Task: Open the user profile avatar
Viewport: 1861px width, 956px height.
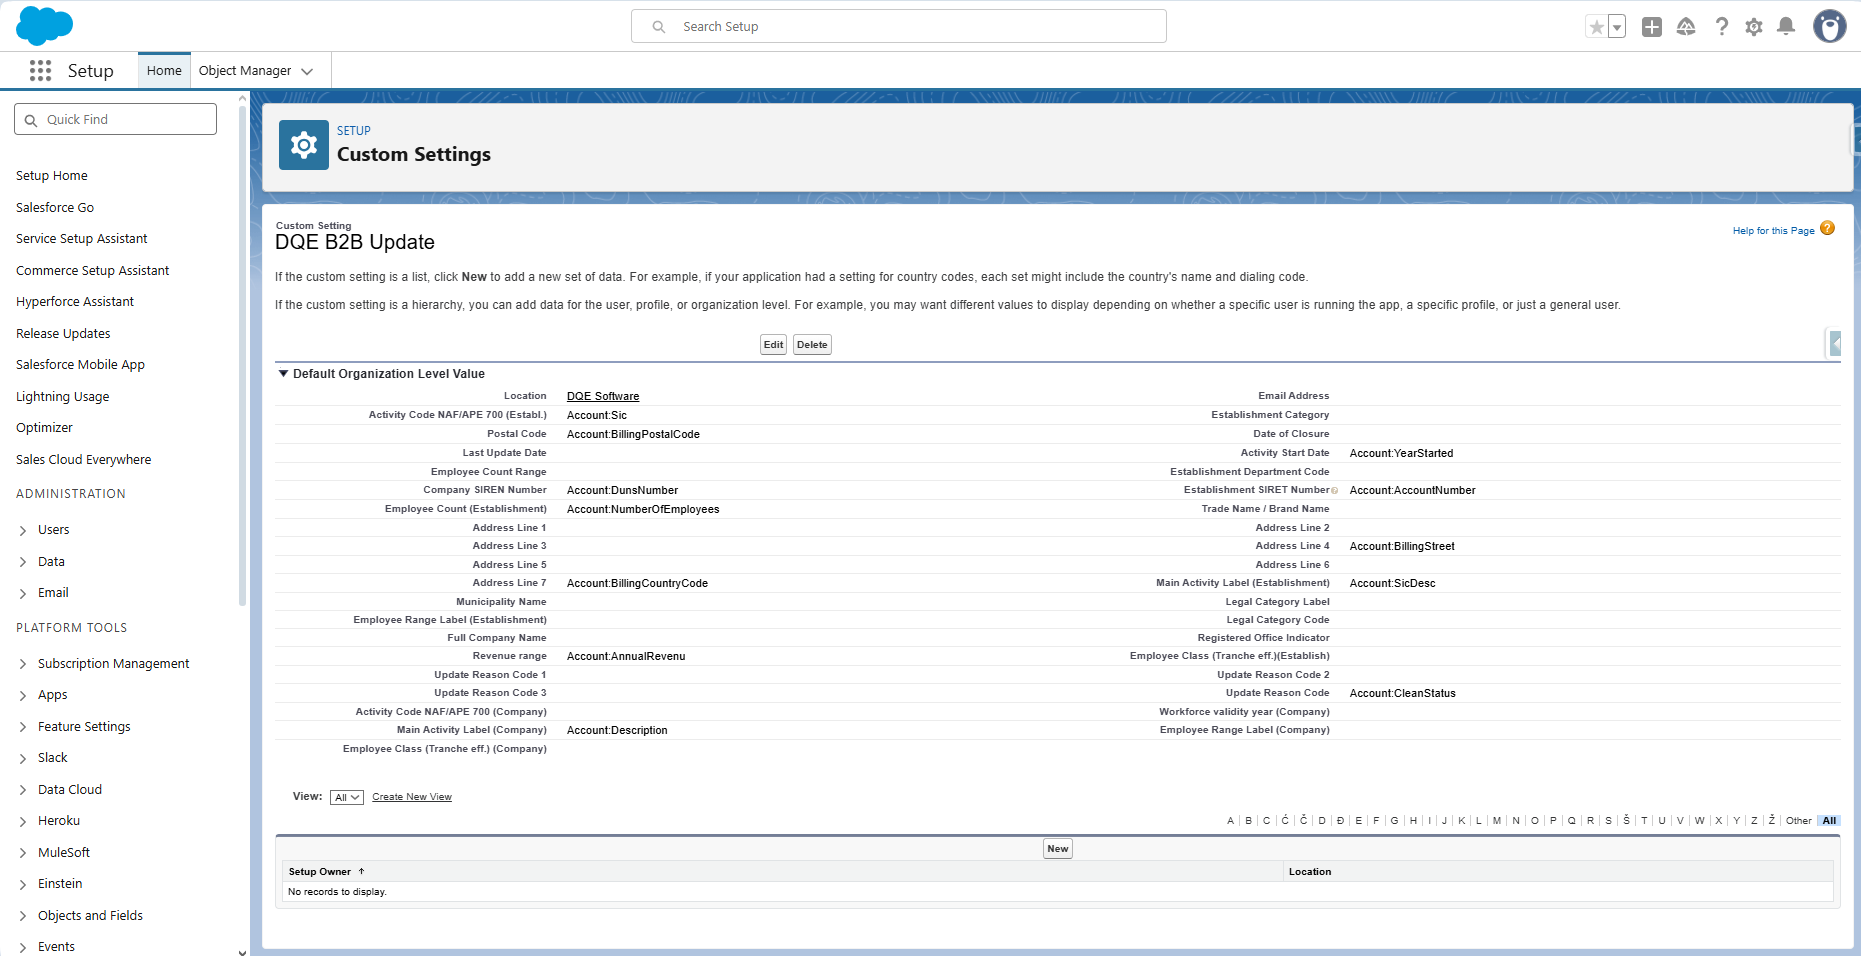Action: 1830,27
